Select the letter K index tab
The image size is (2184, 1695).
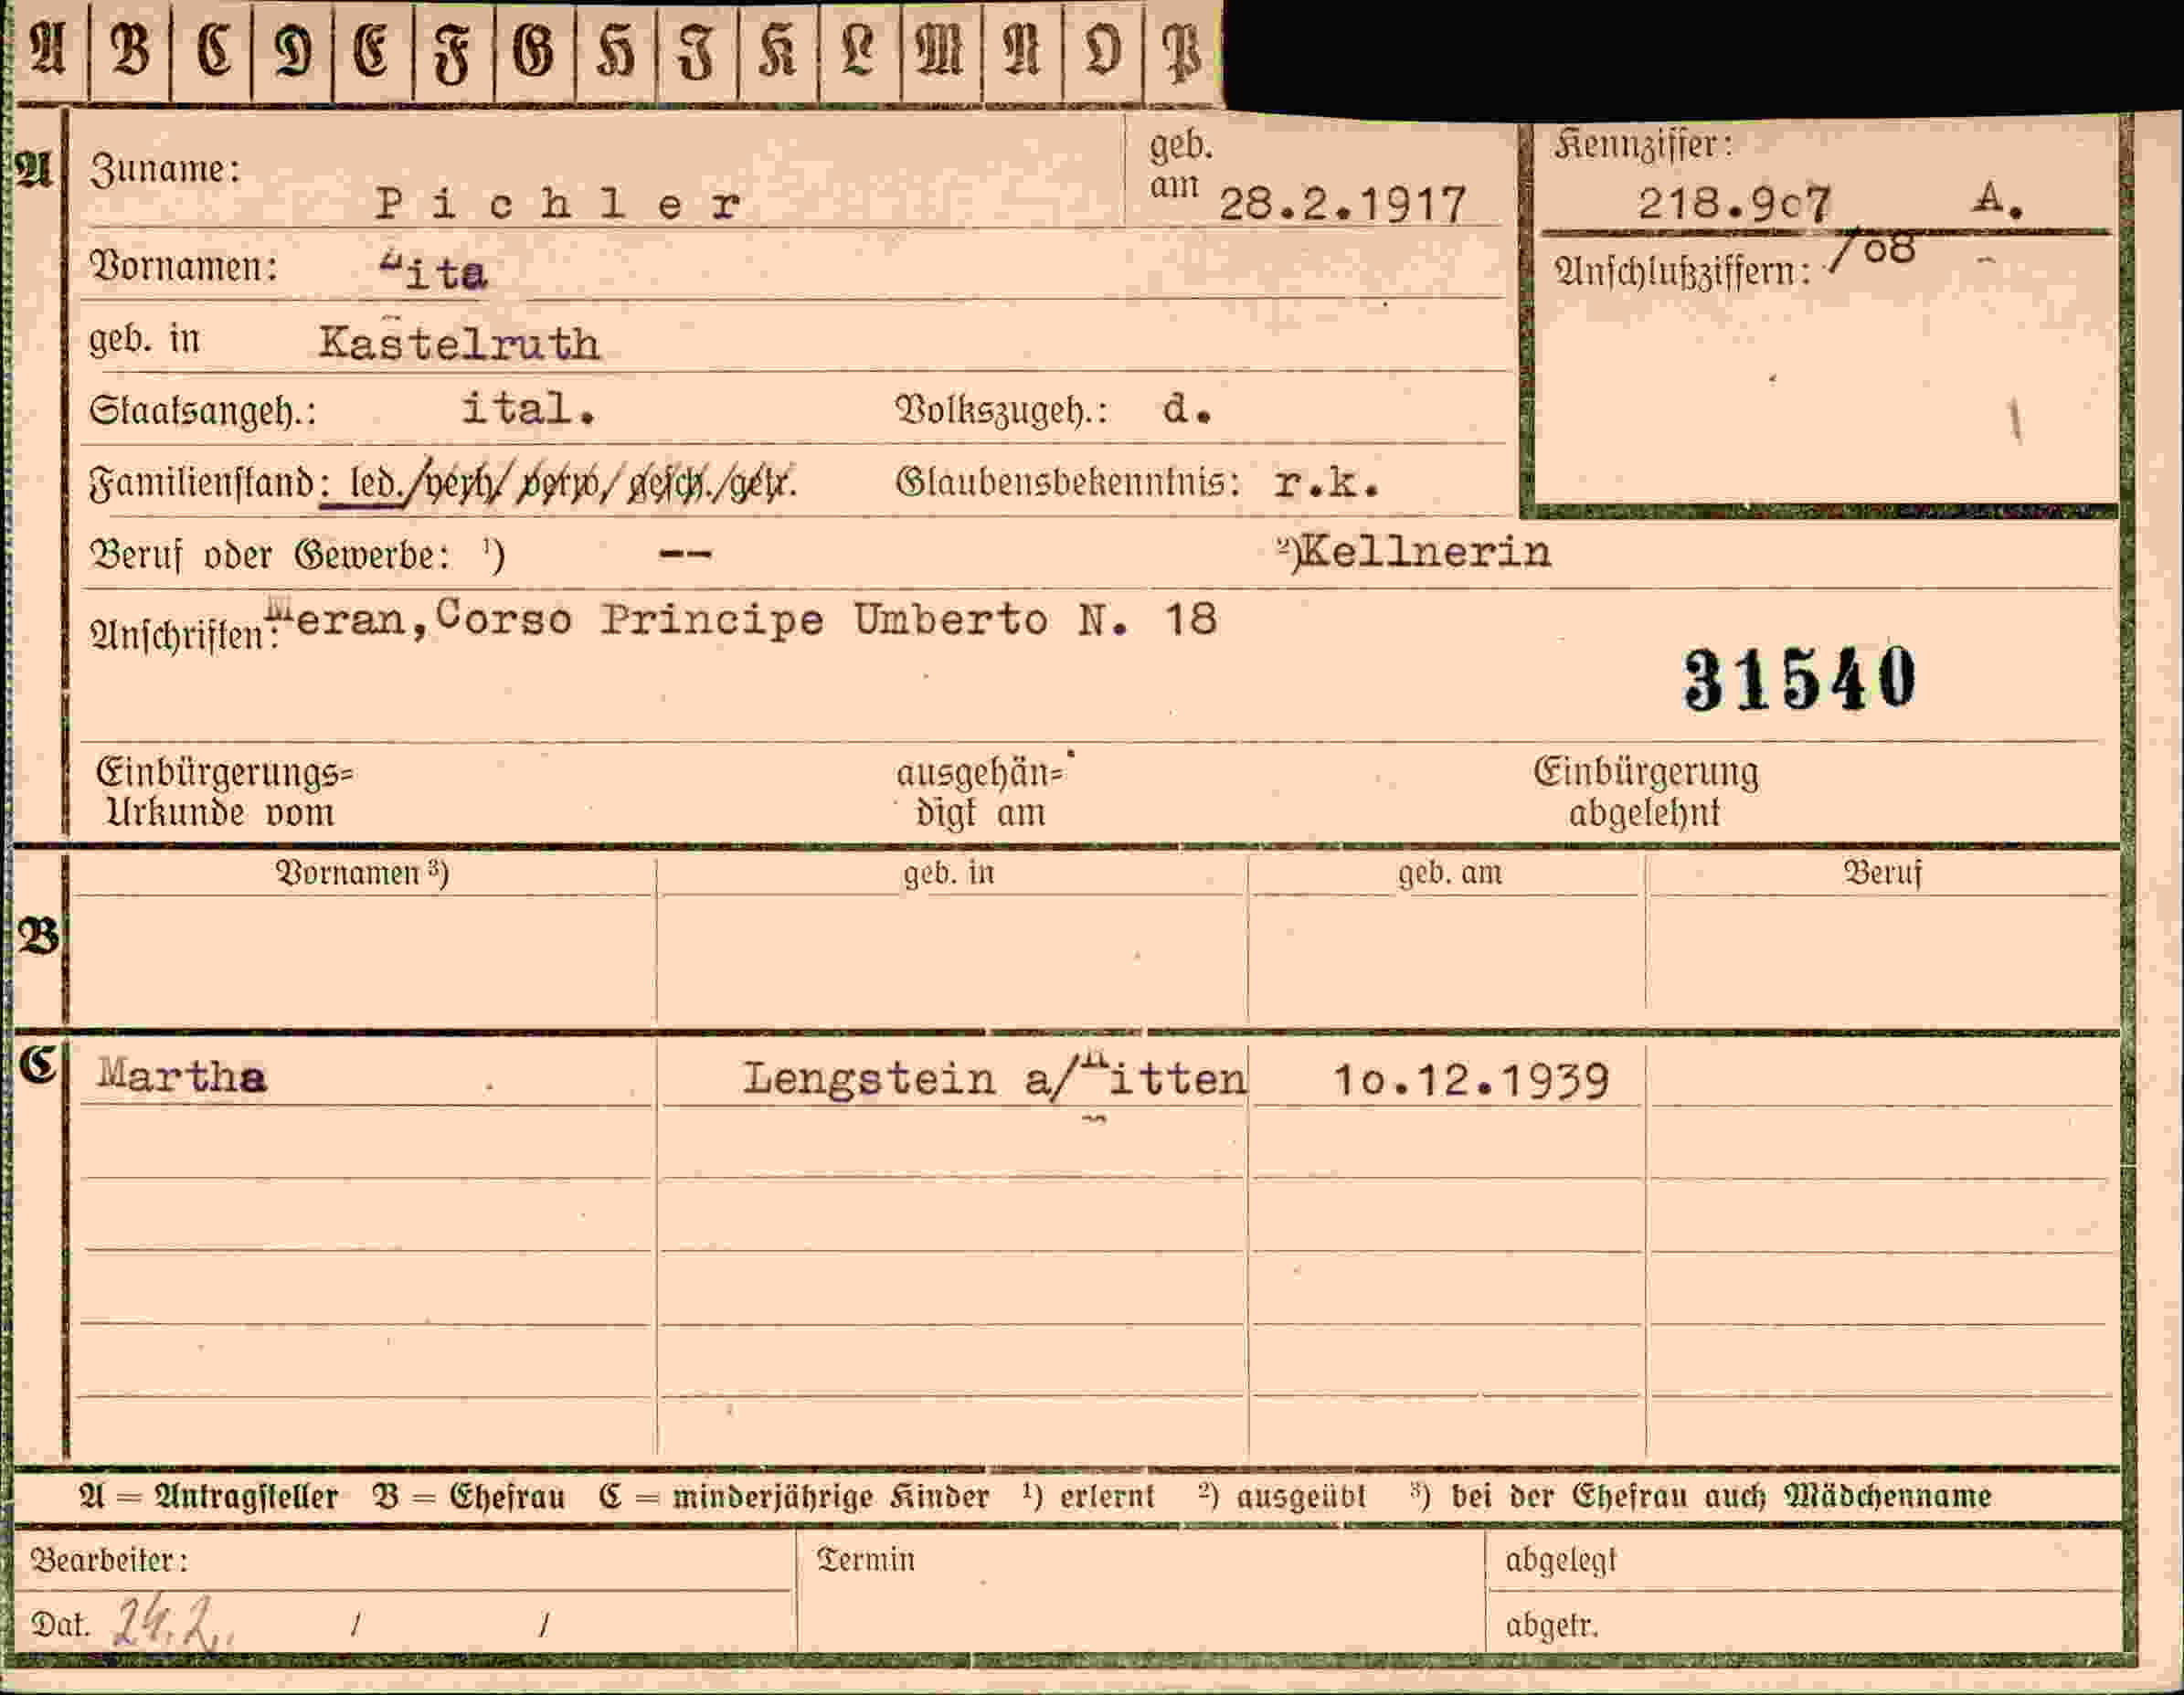coord(778,50)
